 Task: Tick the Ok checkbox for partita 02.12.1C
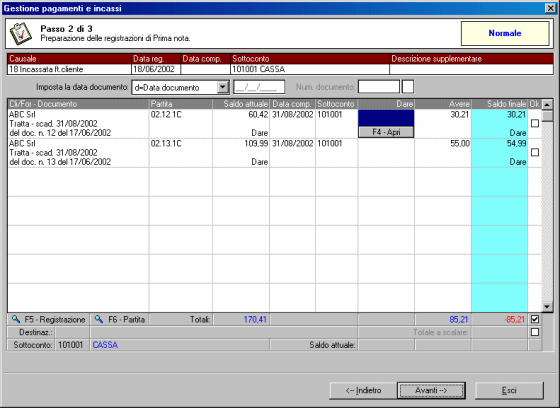point(535,123)
